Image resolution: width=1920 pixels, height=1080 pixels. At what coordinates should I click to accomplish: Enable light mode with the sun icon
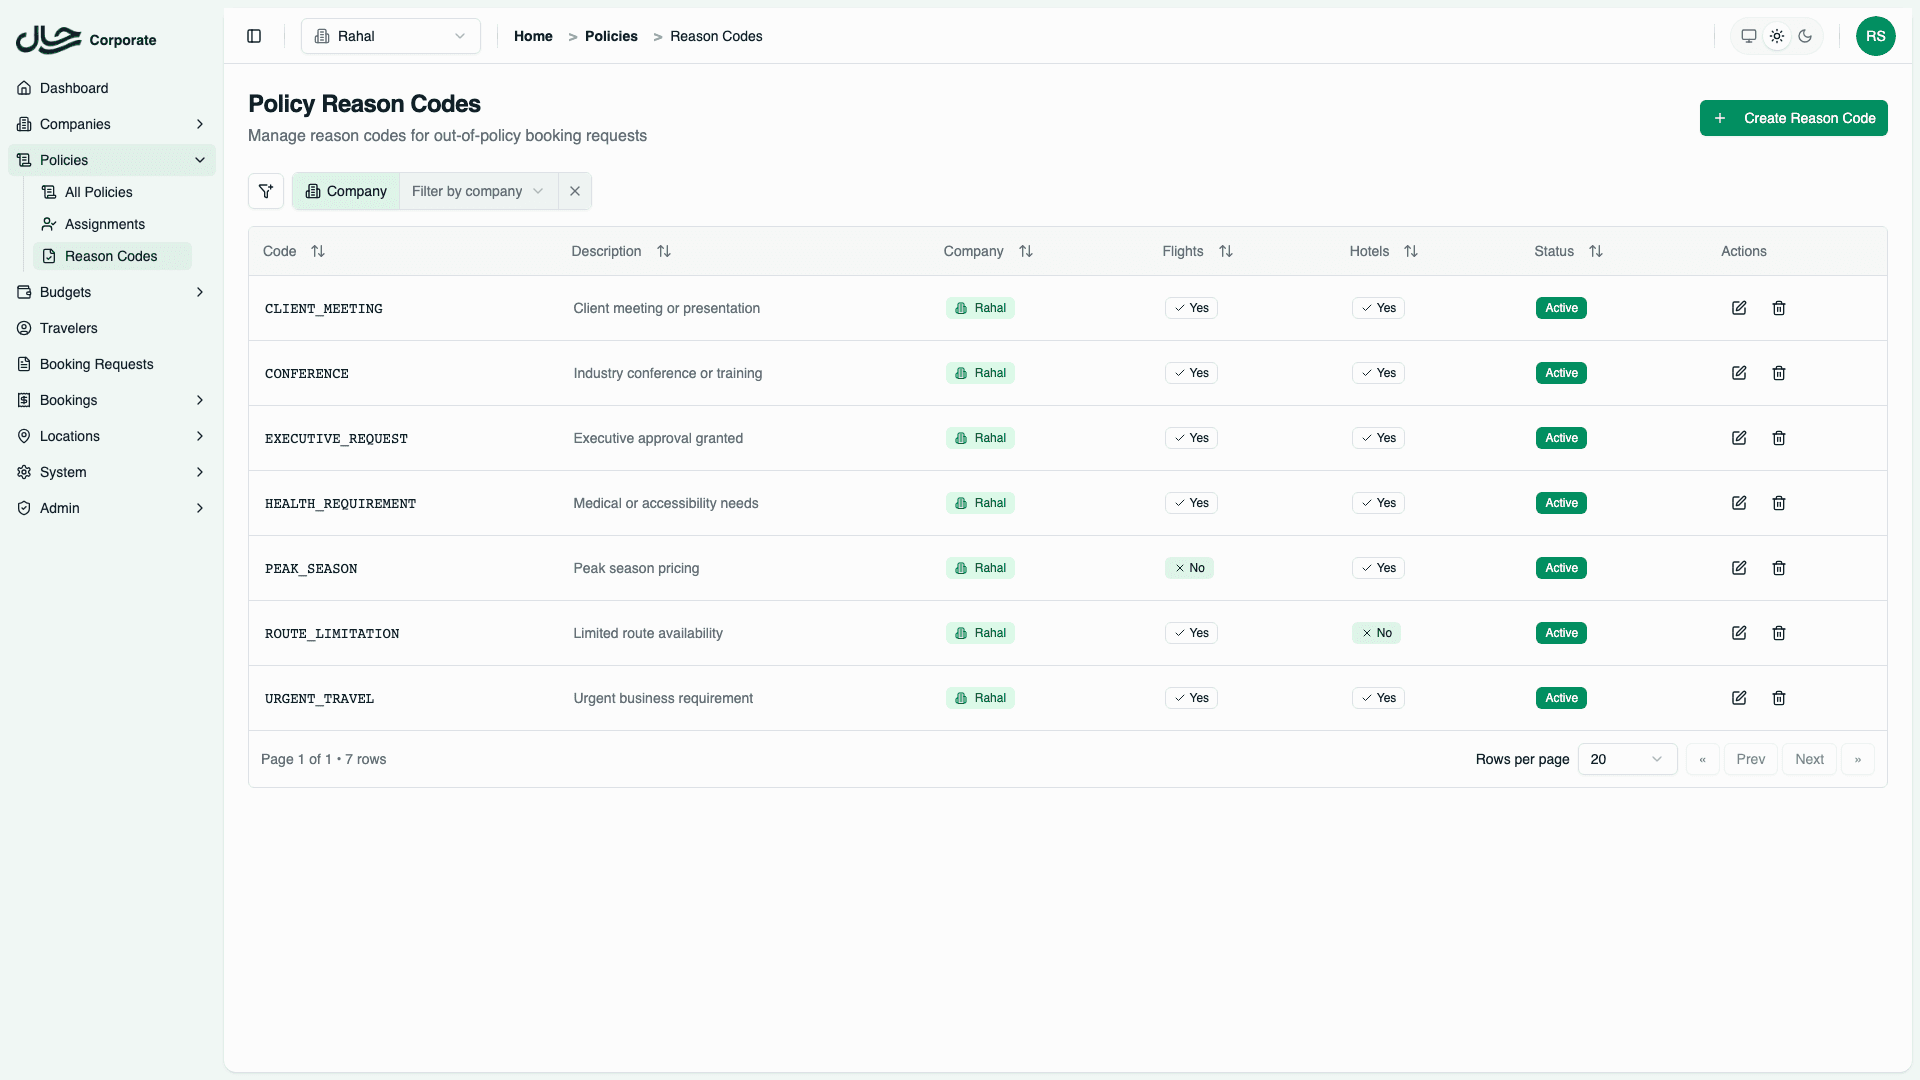tap(1777, 36)
